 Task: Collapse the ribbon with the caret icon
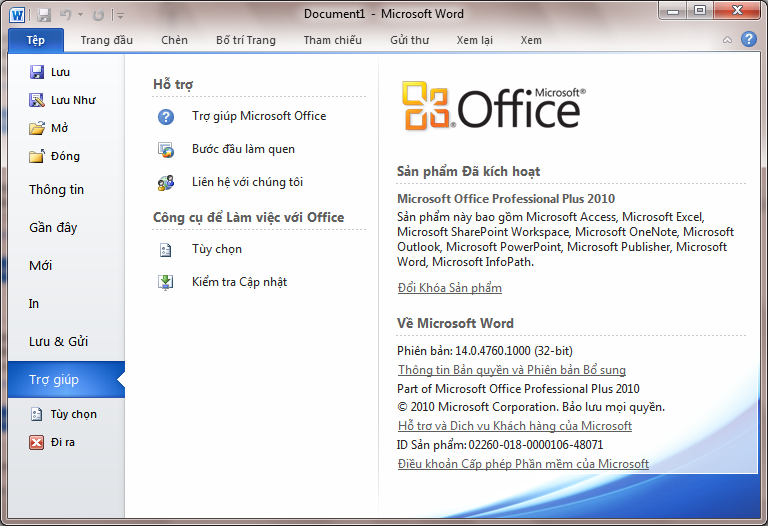tap(727, 40)
